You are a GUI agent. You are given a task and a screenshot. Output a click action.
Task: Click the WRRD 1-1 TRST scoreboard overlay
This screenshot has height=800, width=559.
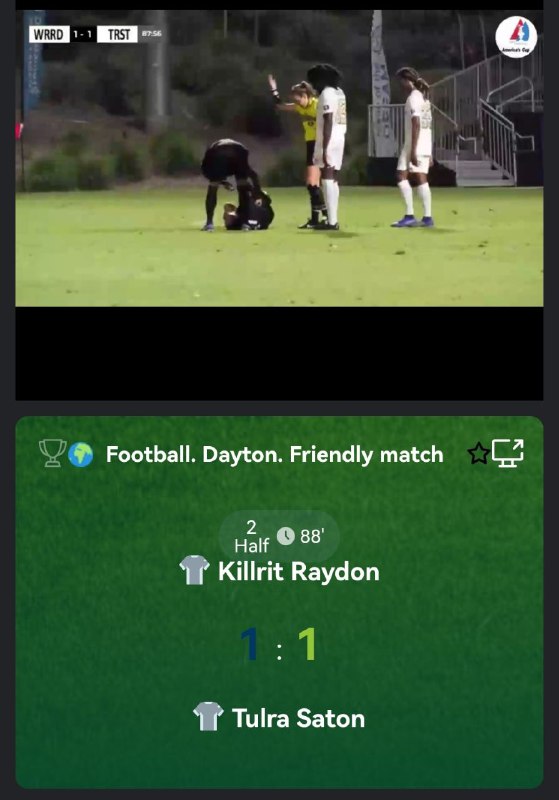coord(83,35)
